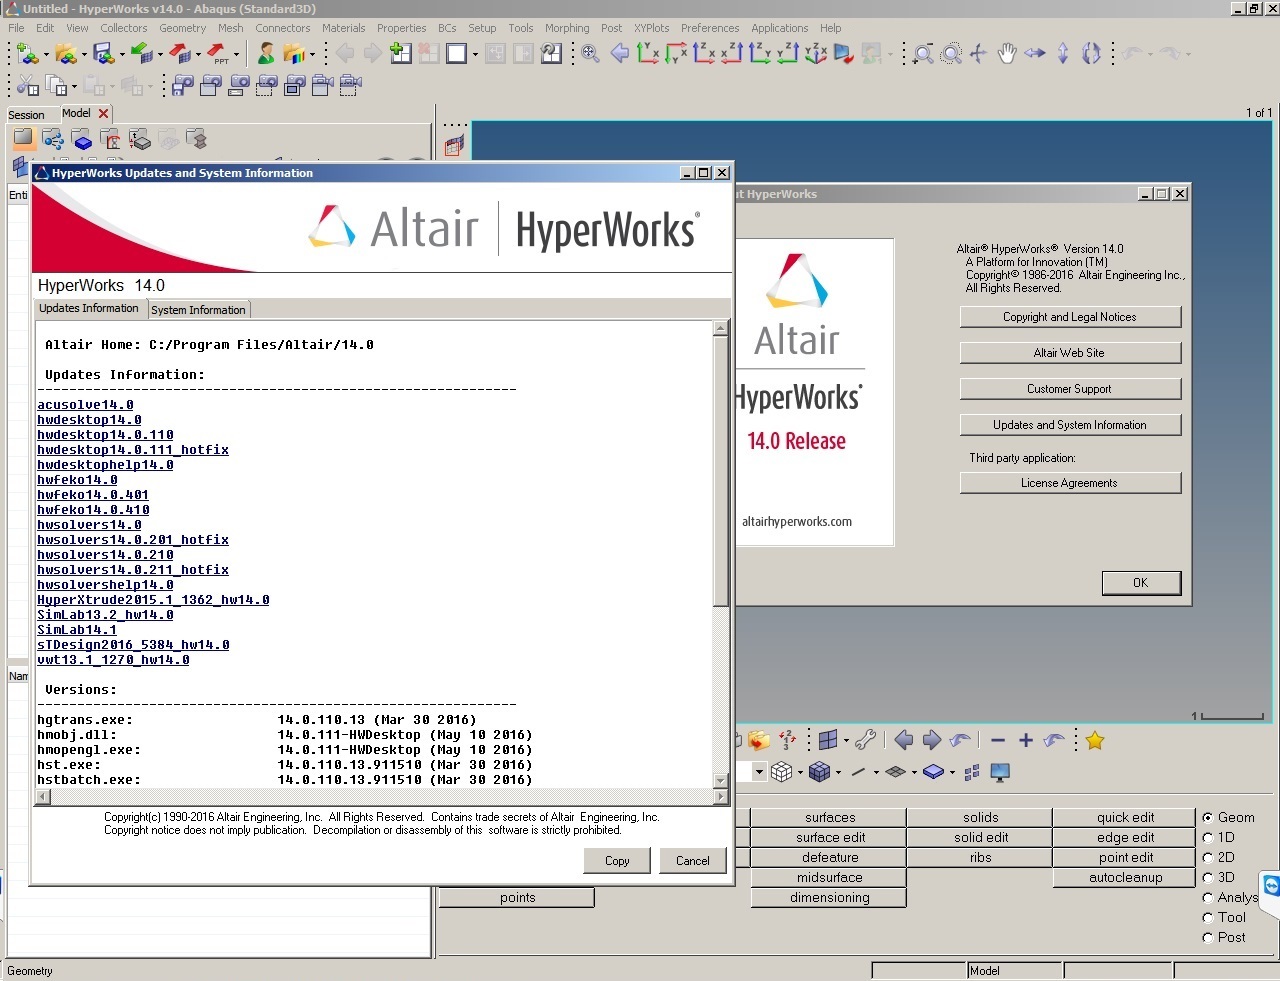Click the Publish to PPT icon
This screenshot has width=1280, height=981.
217,53
